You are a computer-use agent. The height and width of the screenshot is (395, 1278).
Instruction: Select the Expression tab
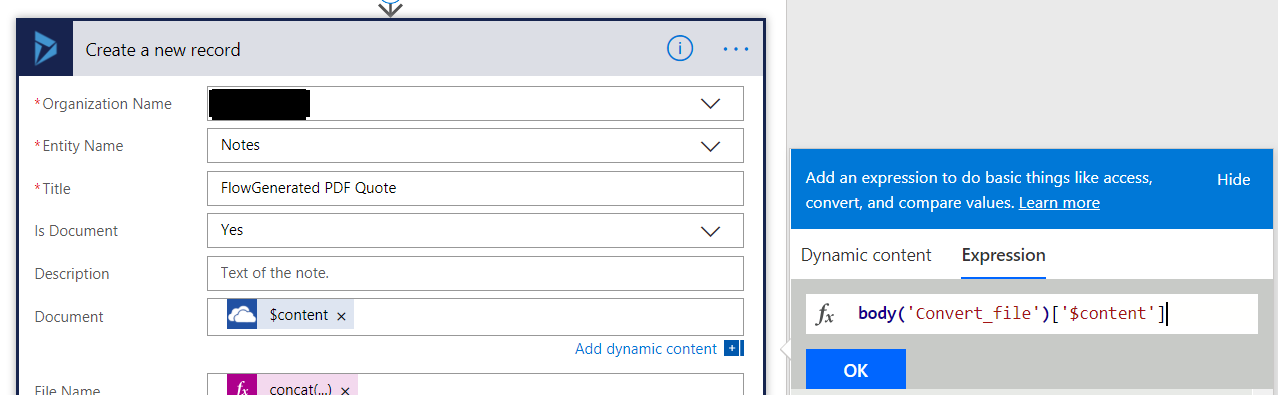pos(1003,255)
